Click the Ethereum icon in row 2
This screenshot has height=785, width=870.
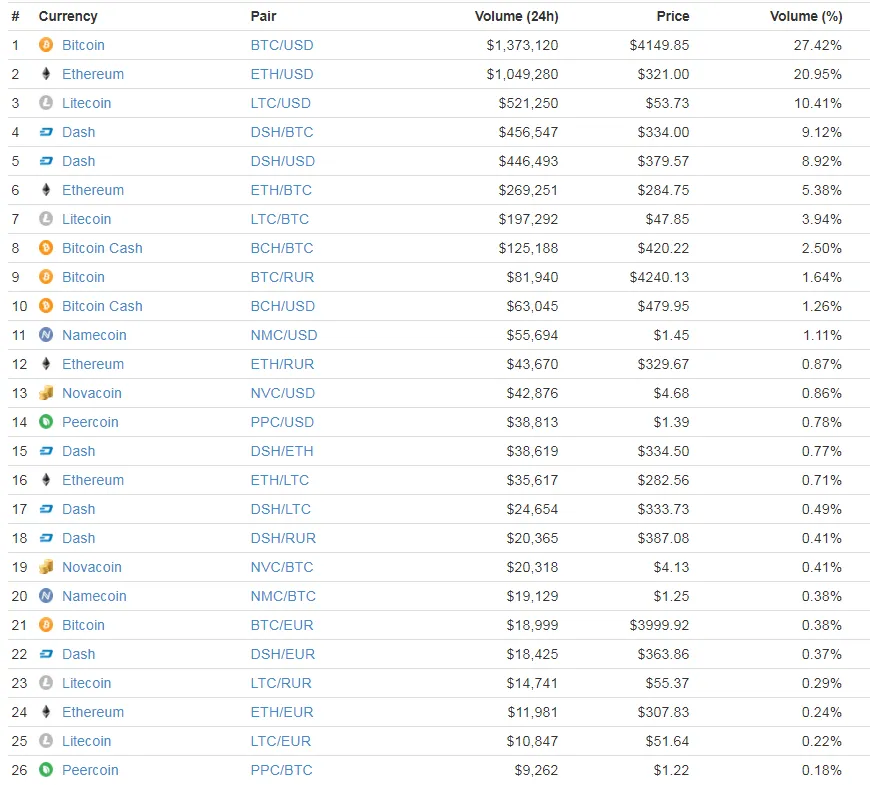[46, 74]
